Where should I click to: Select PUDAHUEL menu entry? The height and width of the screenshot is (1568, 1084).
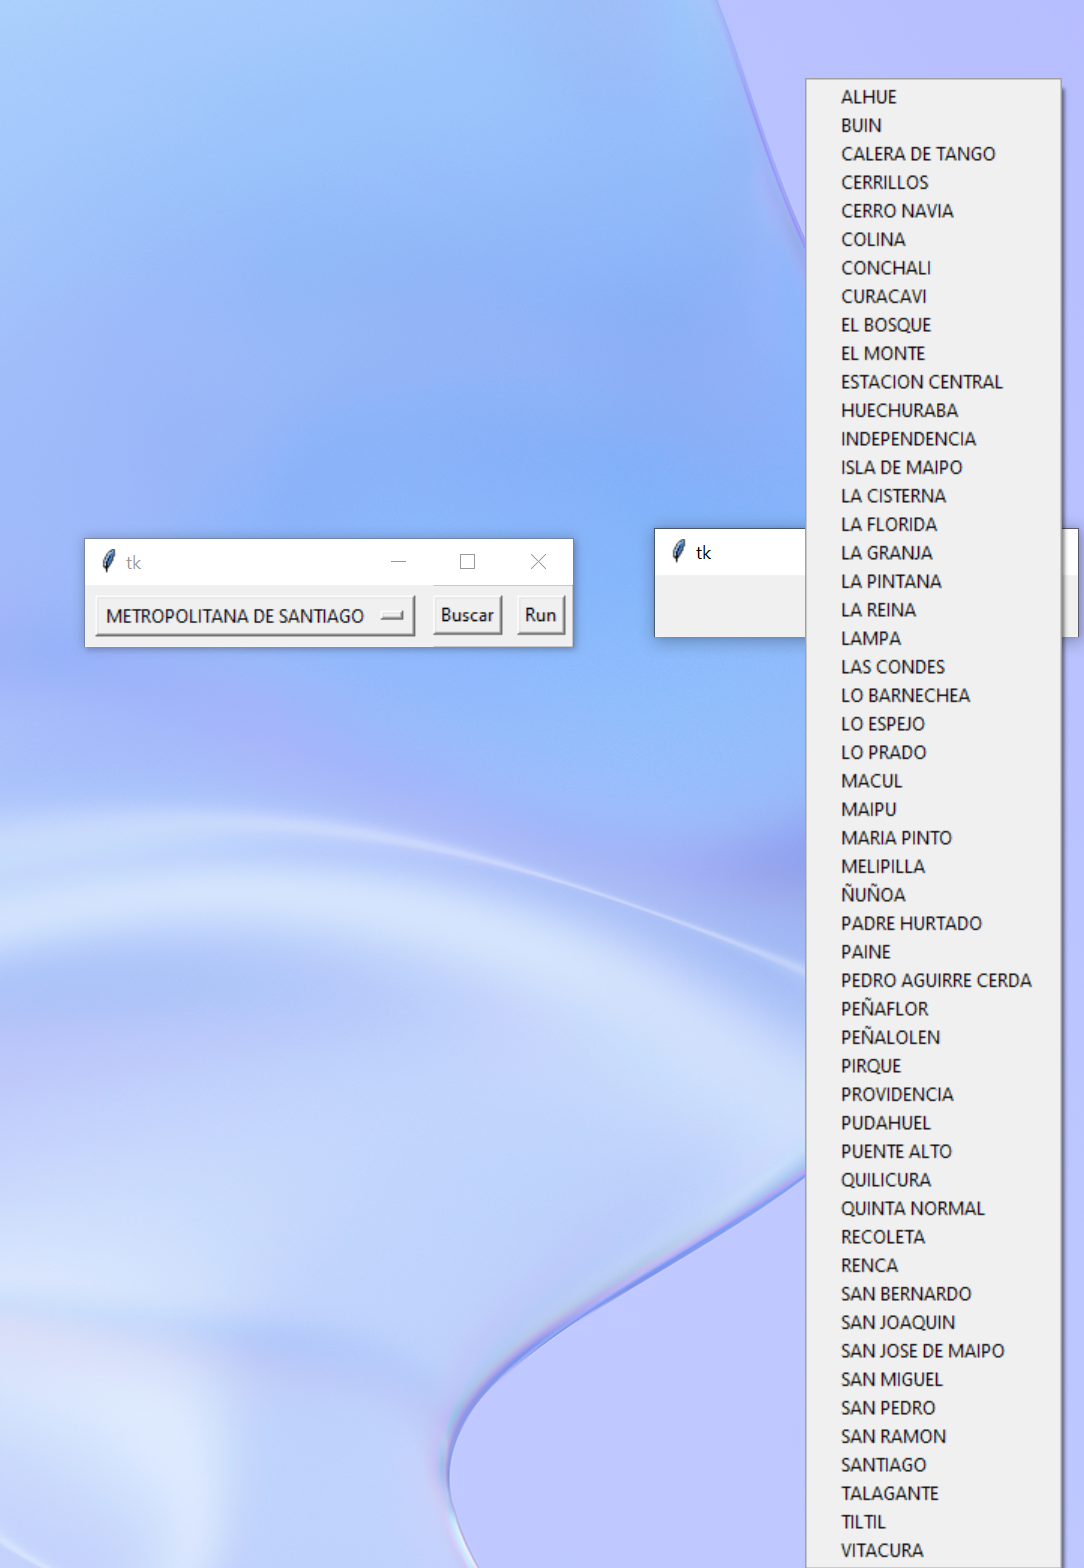point(933,1123)
